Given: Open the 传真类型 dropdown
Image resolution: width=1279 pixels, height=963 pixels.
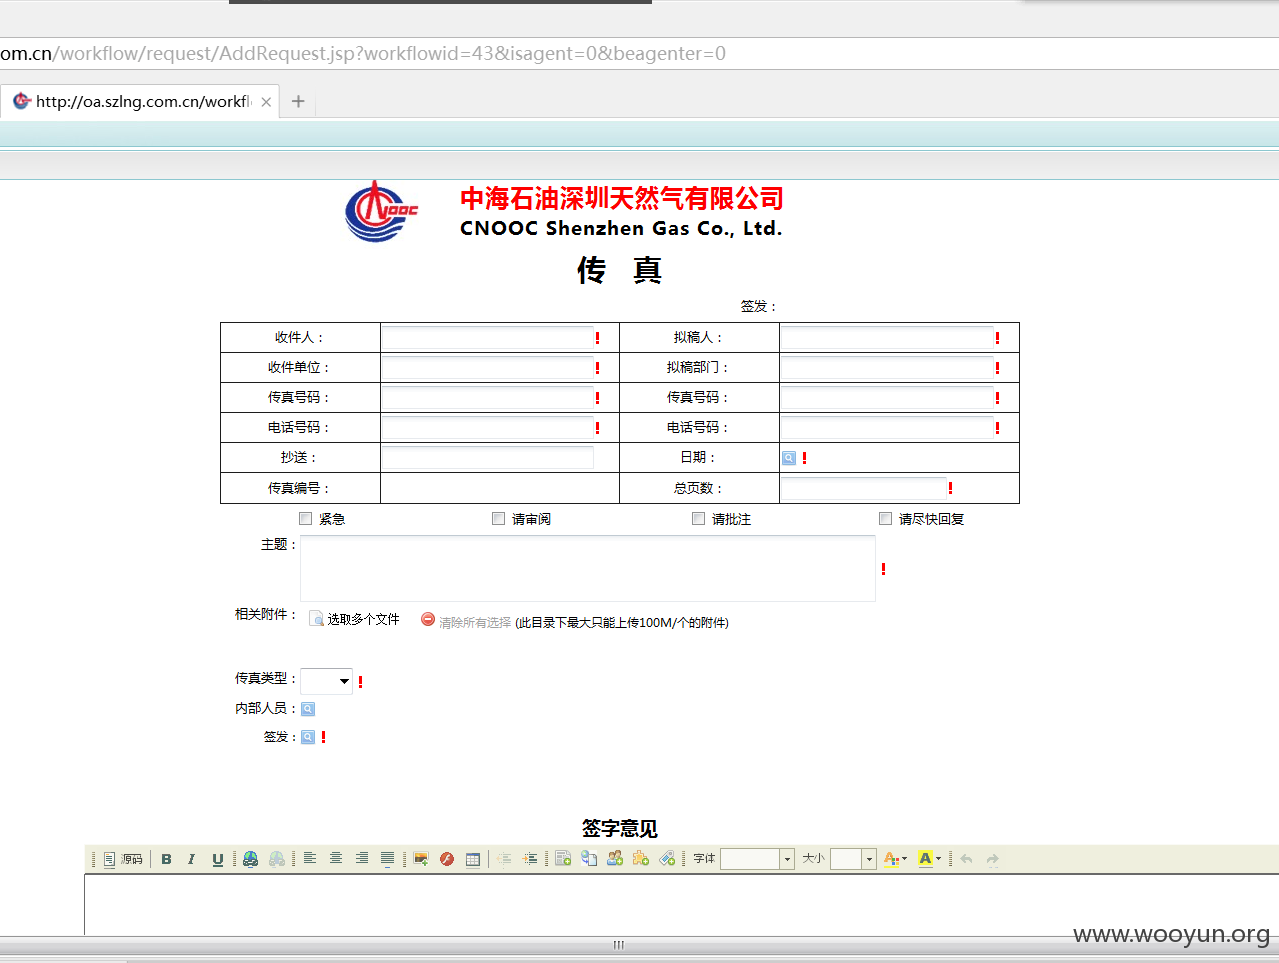Looking at the screenshot, I should coord(327,681).
